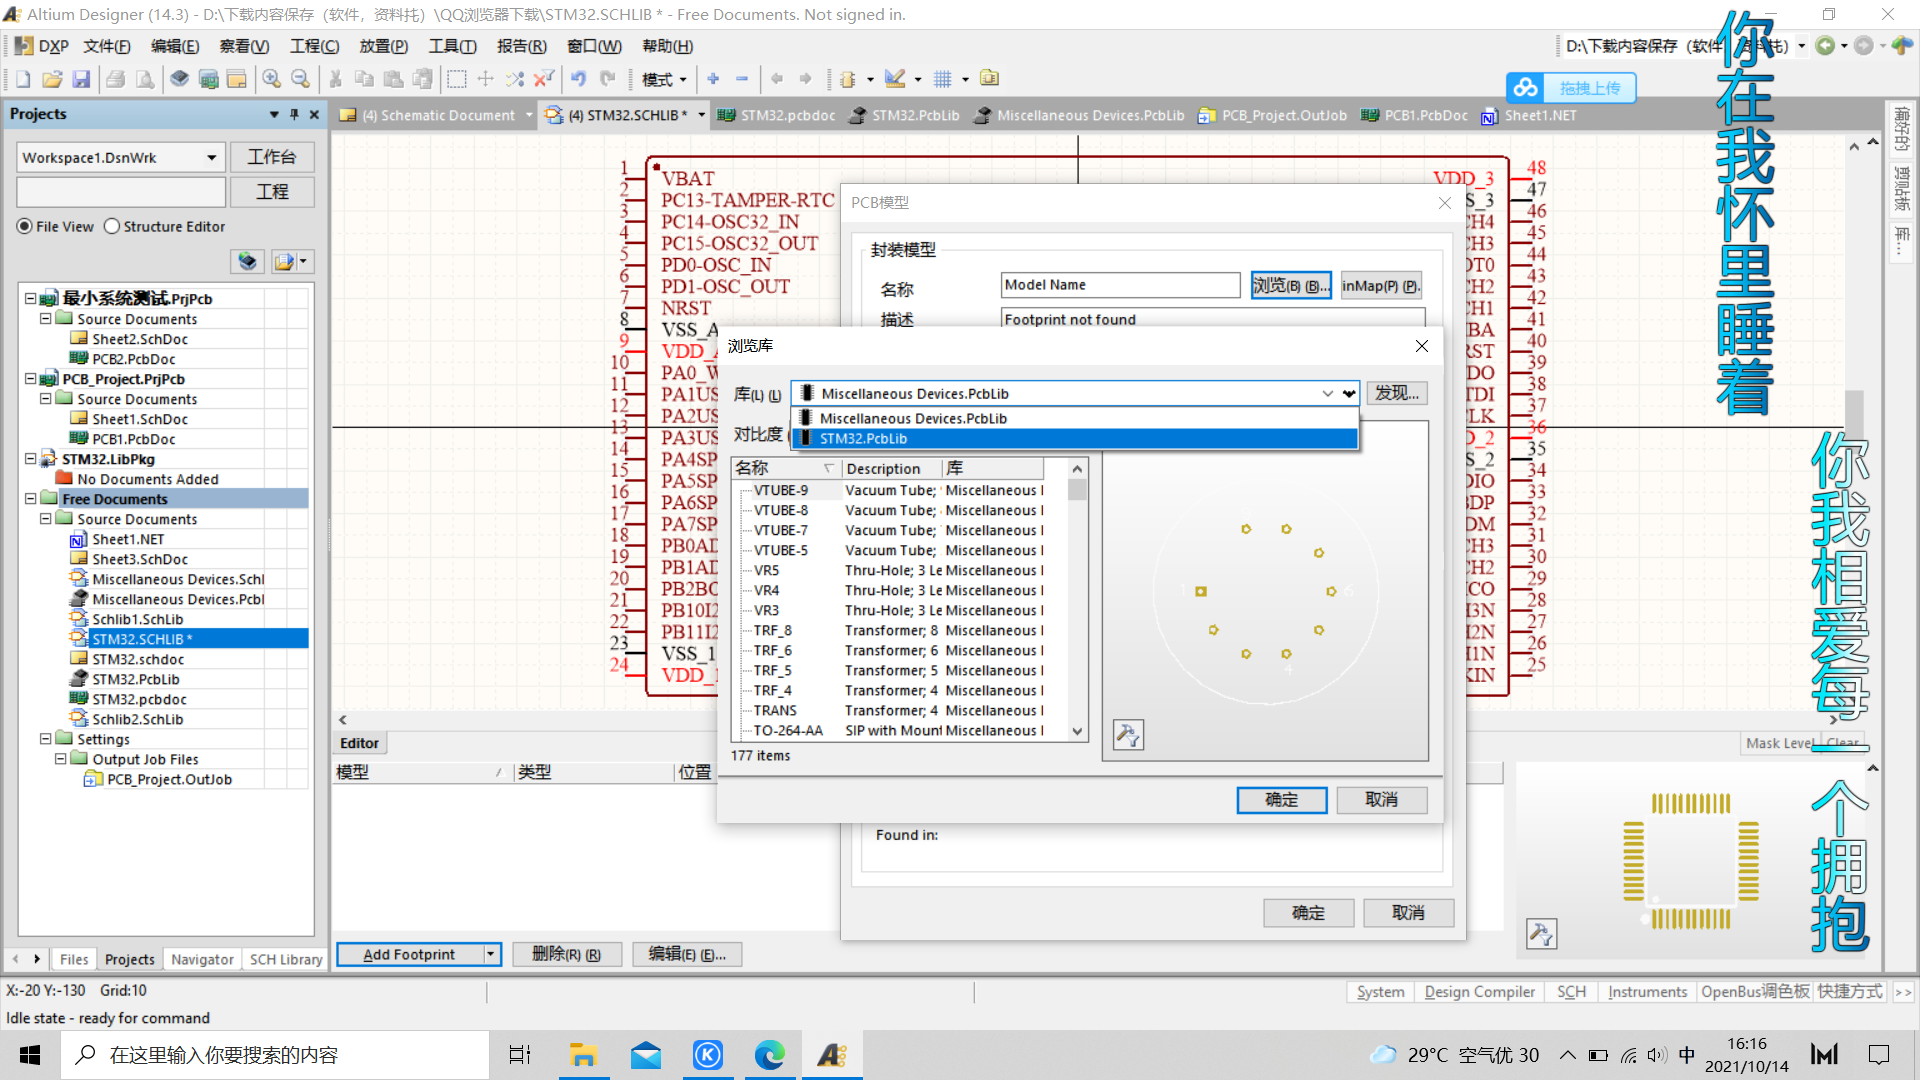The height and width of the screenshot is (1080, 1920).
Task: Click the Windows Task View icon
Action: 520,1055
